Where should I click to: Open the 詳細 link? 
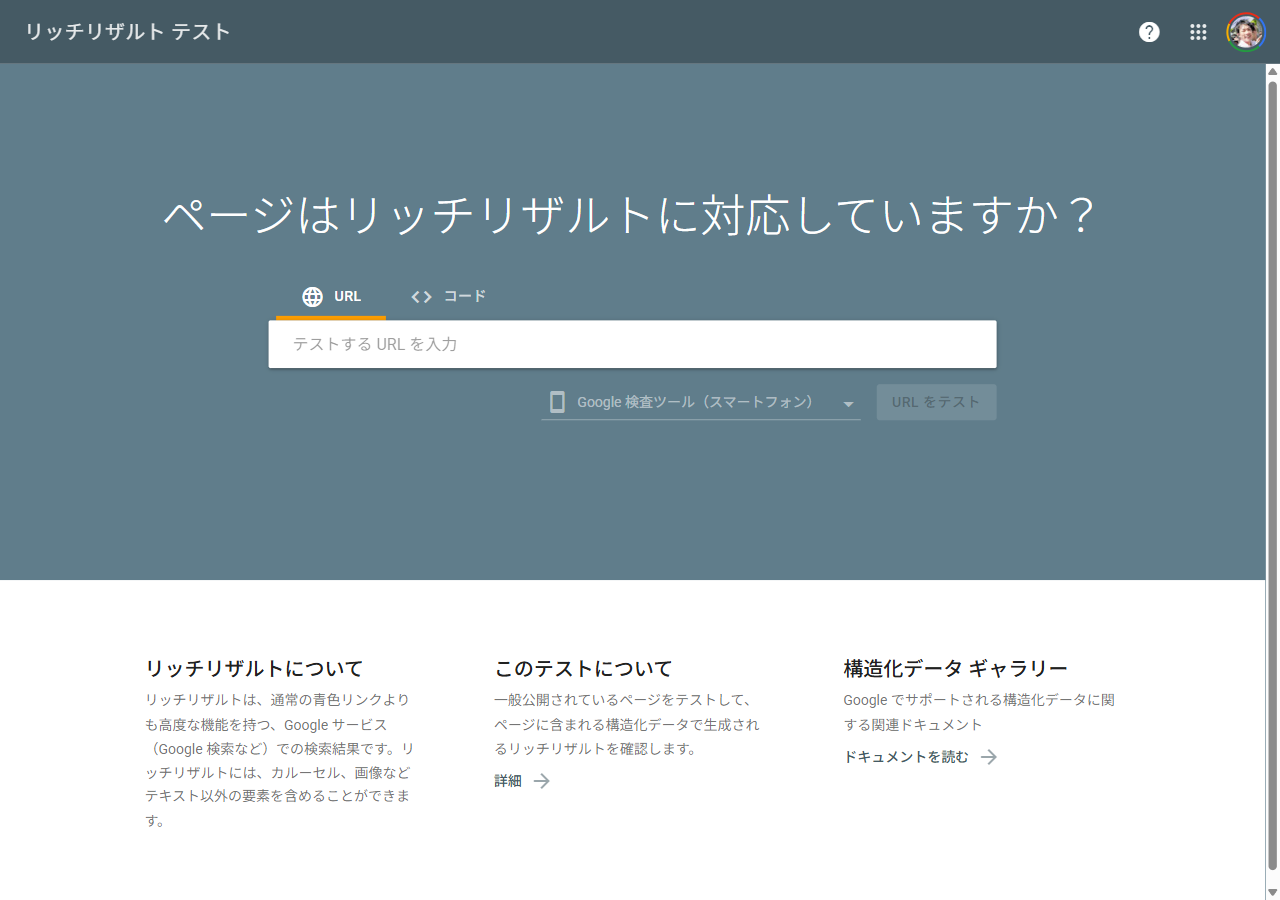click(x=508, y=781)
